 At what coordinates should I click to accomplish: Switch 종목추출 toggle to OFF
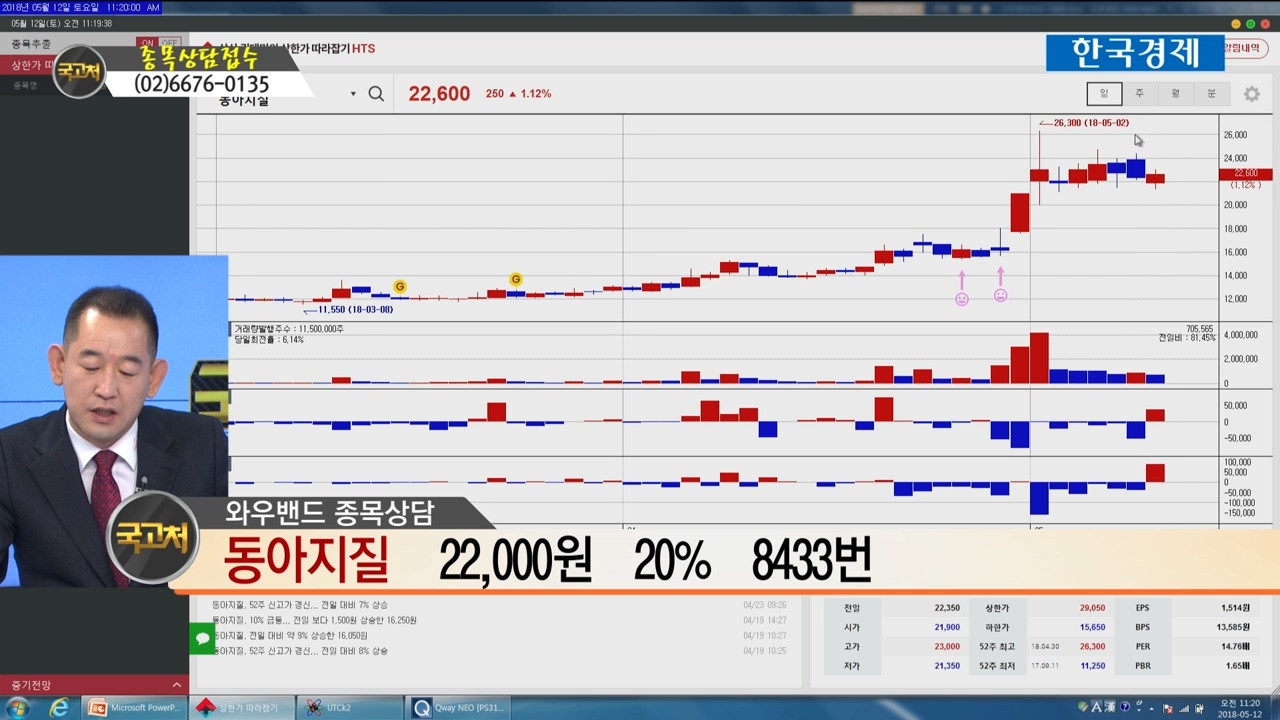point(170,44)
